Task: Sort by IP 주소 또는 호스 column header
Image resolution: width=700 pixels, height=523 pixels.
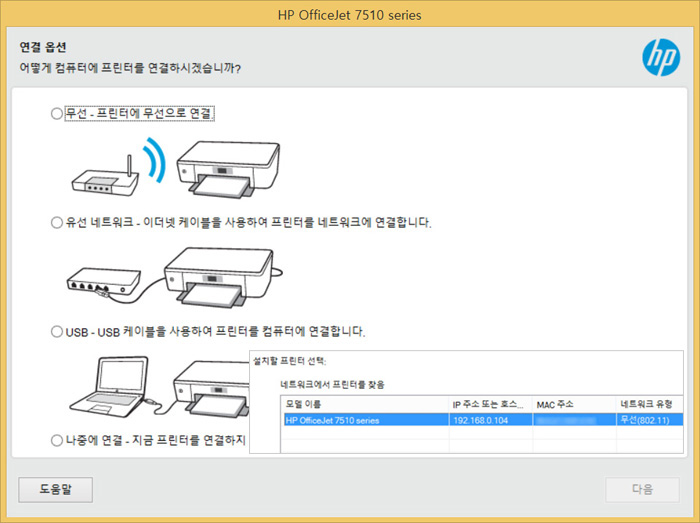Action: tap(491, 404)
